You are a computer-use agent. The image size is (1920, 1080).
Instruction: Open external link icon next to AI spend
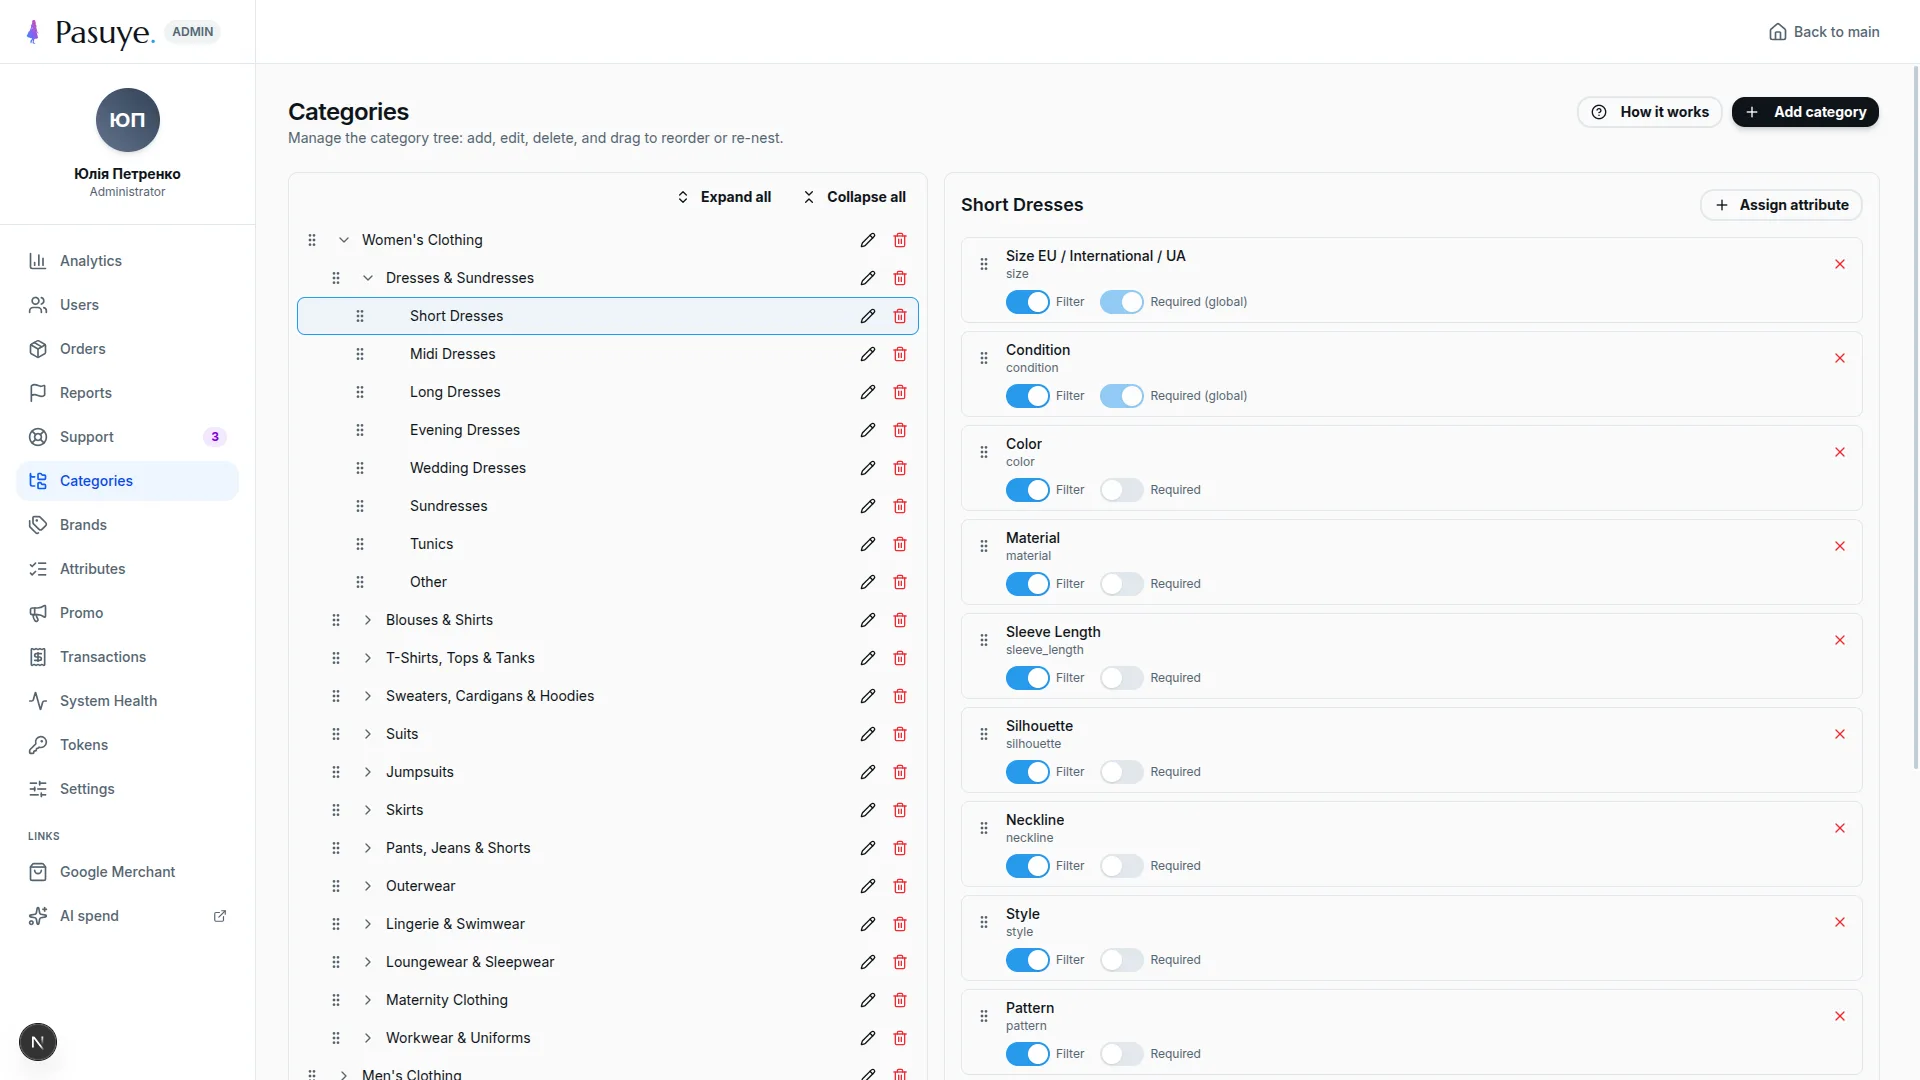coord(220,916)
